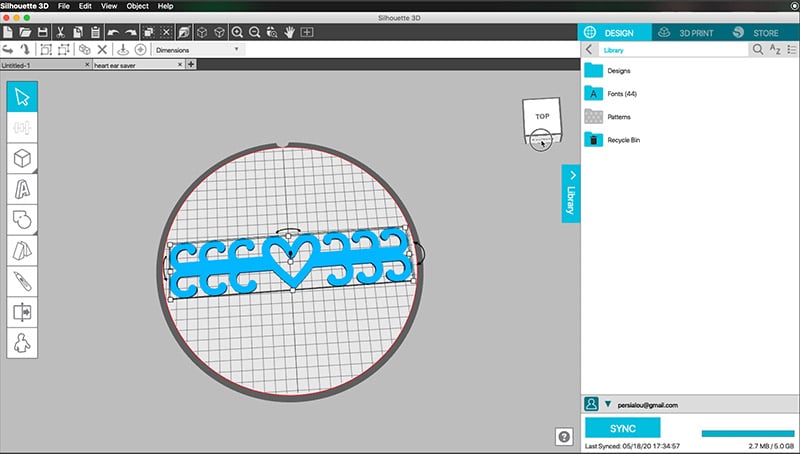Close the Untitled-1 document tab
This screenshot has width=800, height=454.
[87, 65]
